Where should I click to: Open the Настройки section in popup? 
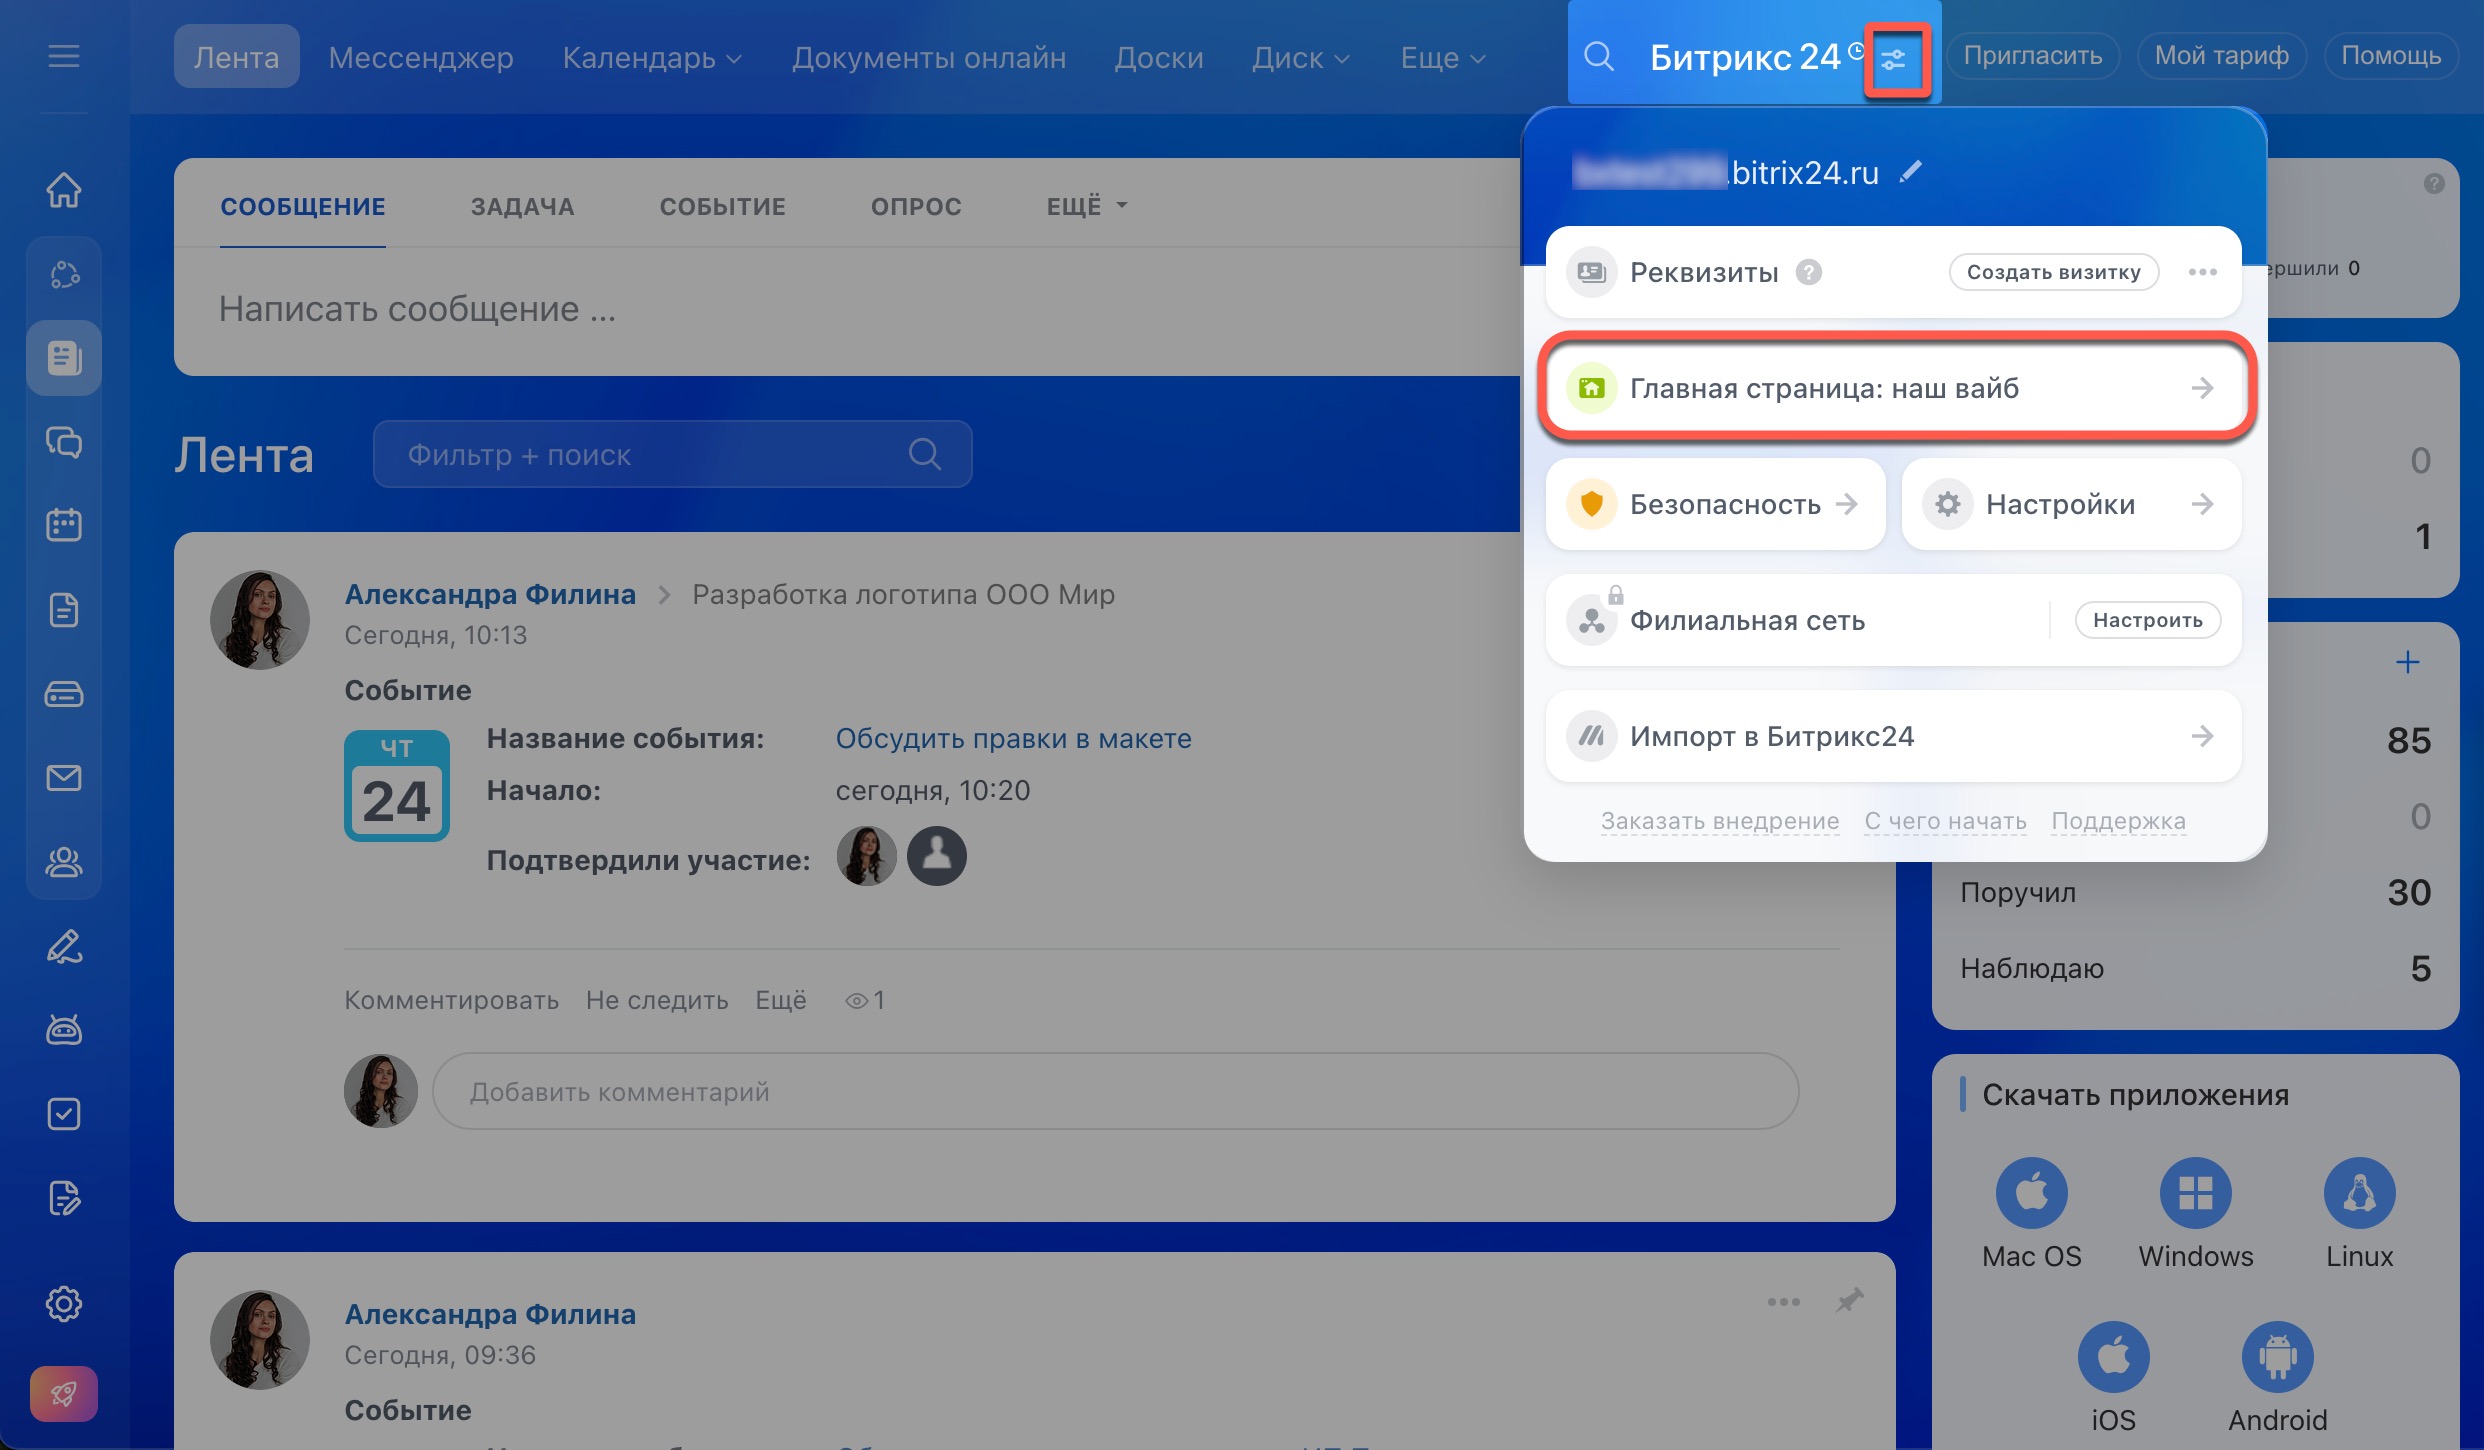(2071, 504)
